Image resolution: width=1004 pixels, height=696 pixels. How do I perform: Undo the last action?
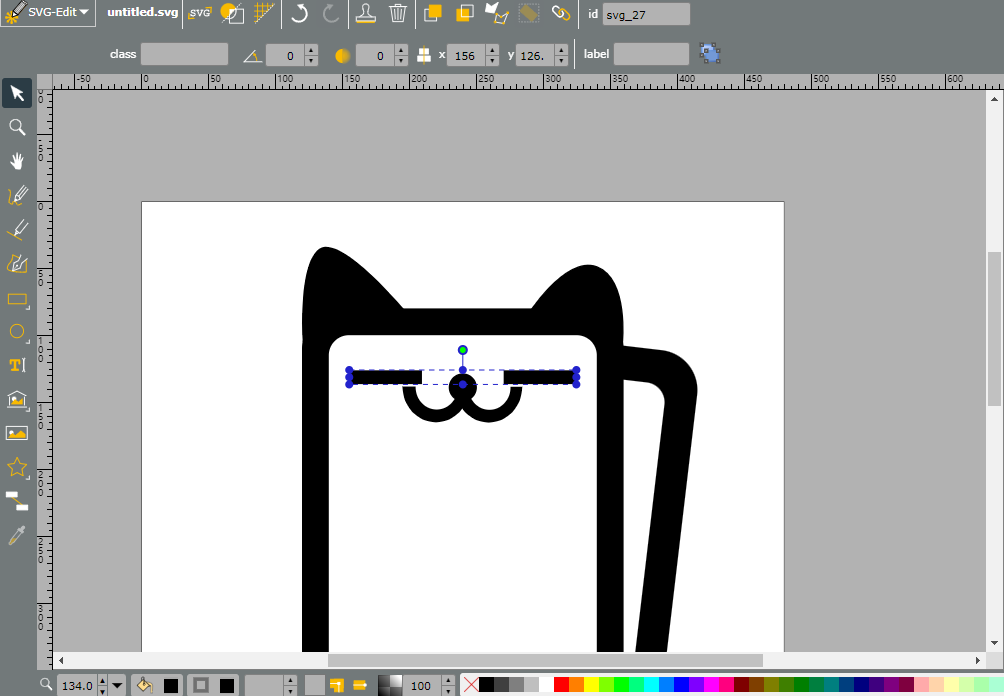tap(299, 13)
